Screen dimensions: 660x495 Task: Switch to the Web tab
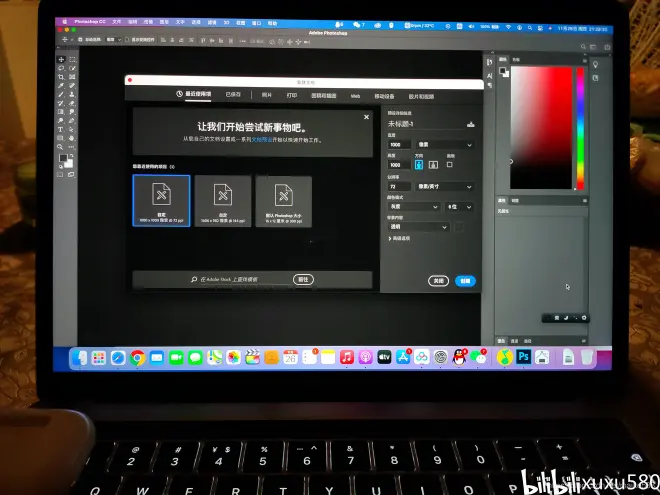pos(355,96)
